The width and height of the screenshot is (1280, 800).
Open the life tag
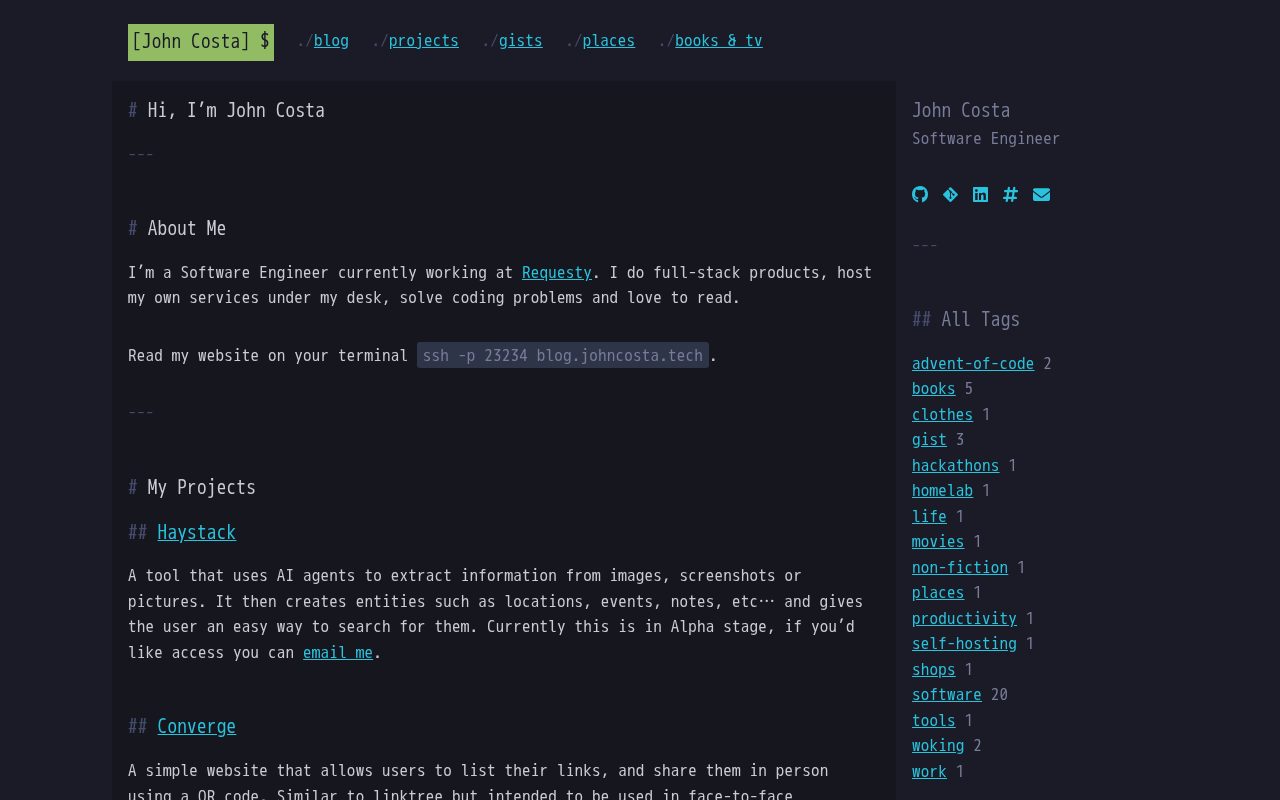click(x=929, y=517)
